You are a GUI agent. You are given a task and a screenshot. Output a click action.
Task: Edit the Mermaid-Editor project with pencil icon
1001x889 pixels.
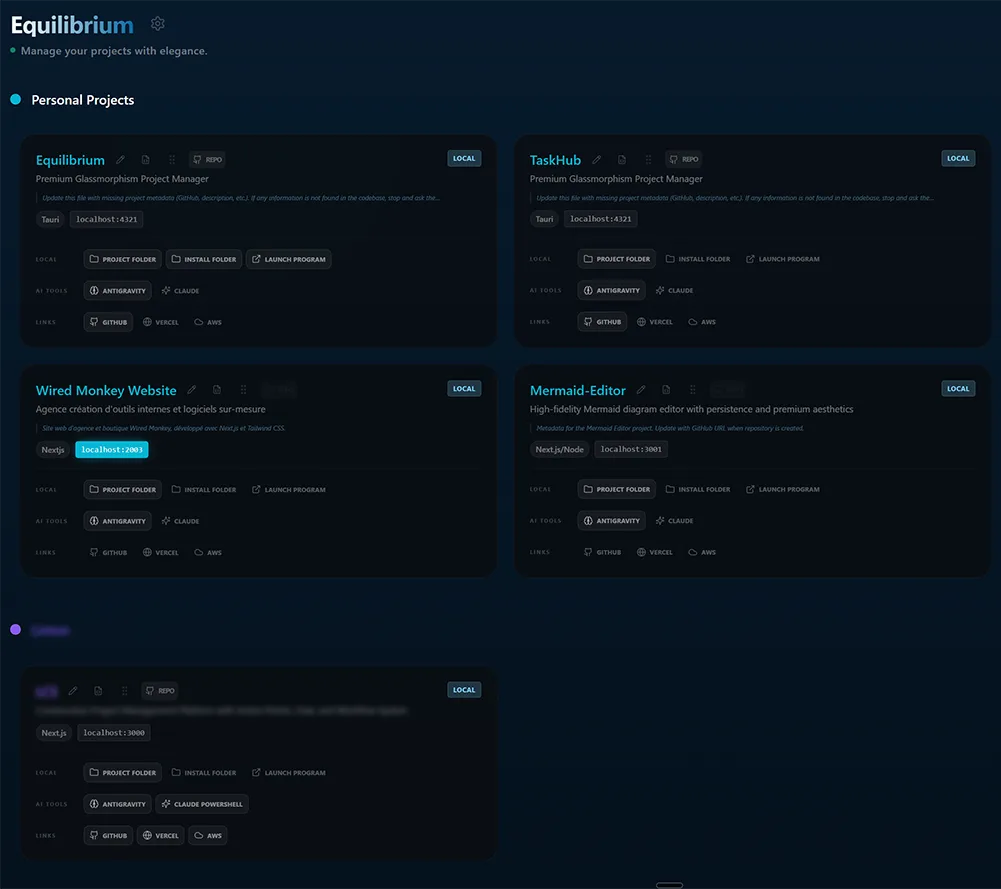pyautogui.click(x=641, y=390)
